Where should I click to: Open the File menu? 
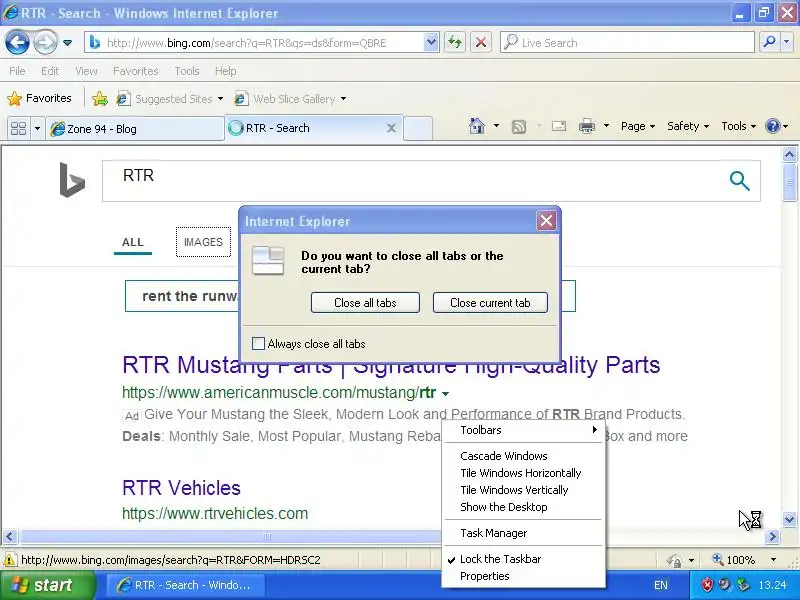pyautogui.click(x=17, y=71)
